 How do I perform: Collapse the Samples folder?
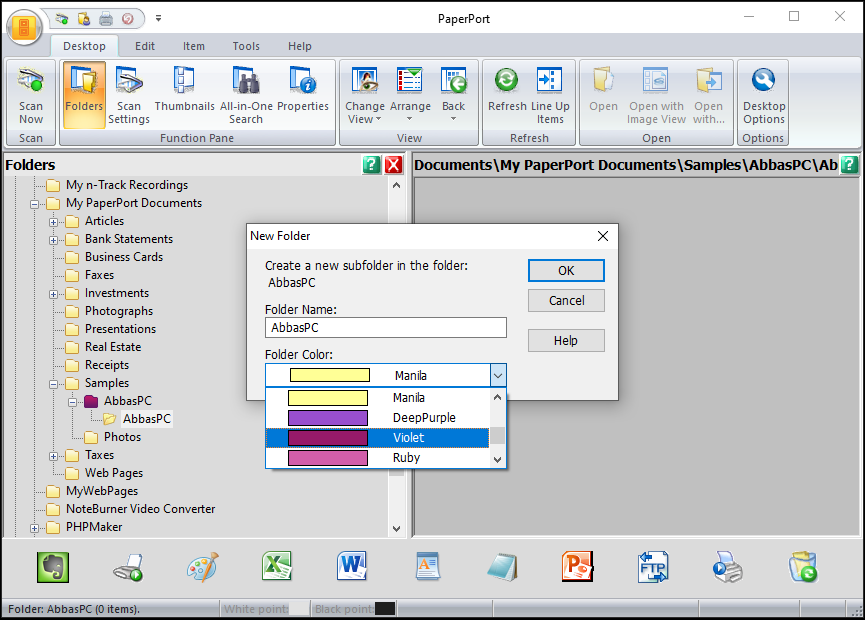click(x=53, y=384)
